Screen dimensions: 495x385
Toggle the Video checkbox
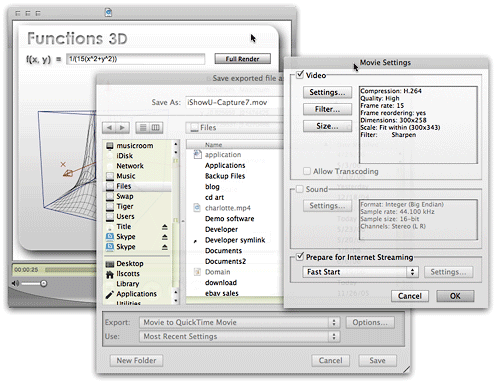pos(300,74)
